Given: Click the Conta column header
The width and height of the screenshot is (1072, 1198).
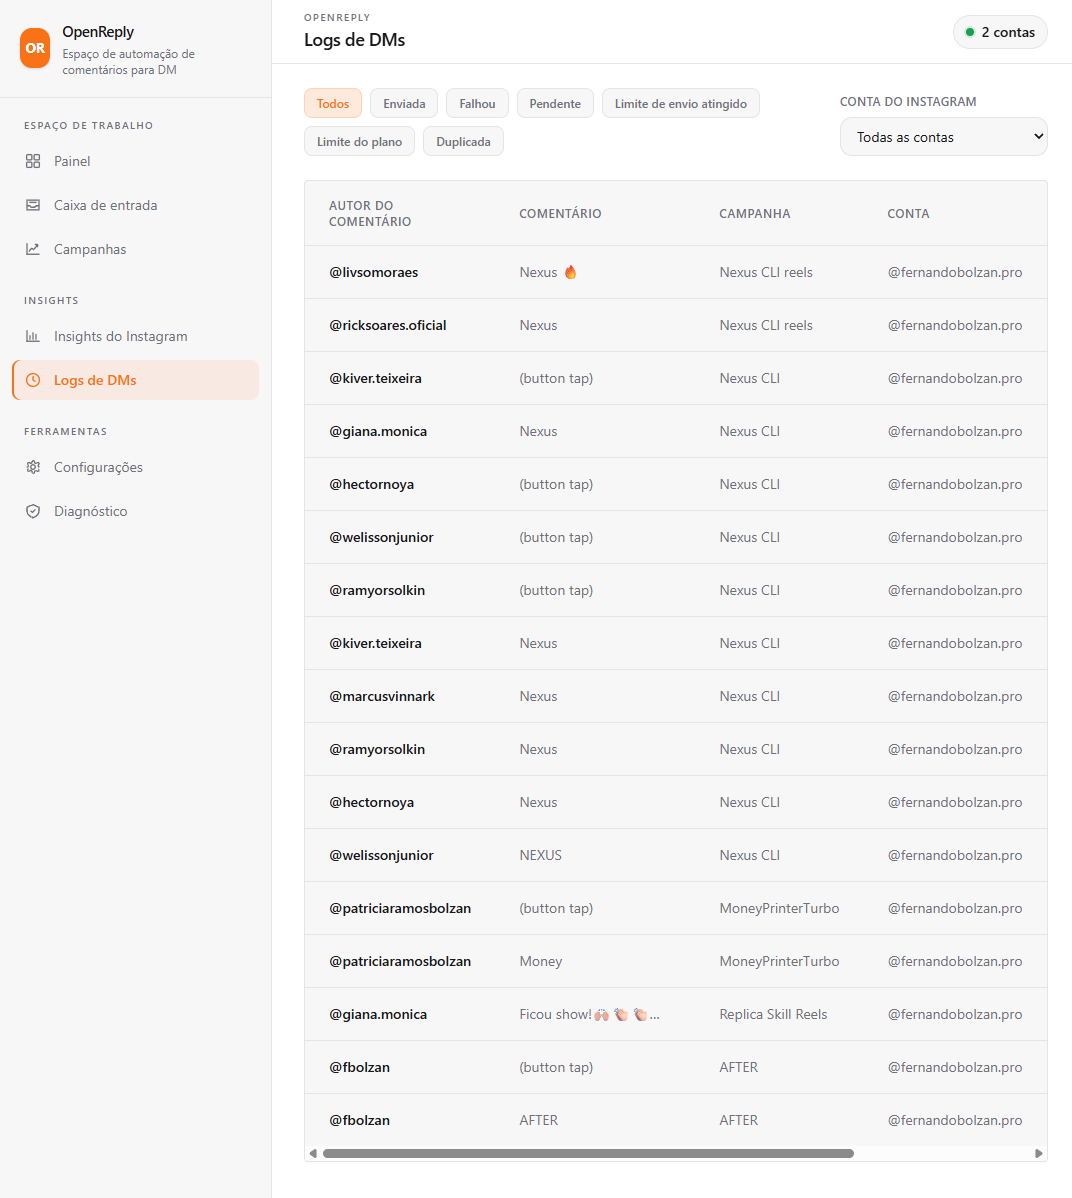Looking at the screenshot, I should coord(908,213).
